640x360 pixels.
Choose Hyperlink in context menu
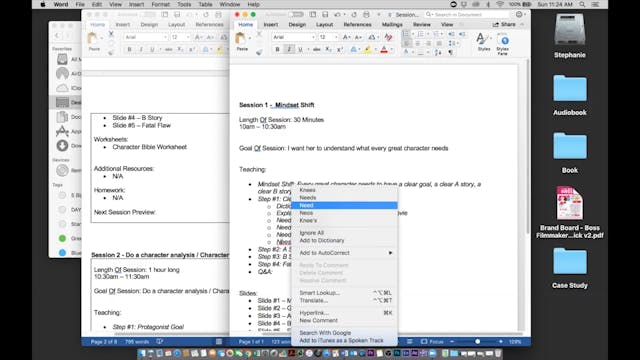(344, 313)
